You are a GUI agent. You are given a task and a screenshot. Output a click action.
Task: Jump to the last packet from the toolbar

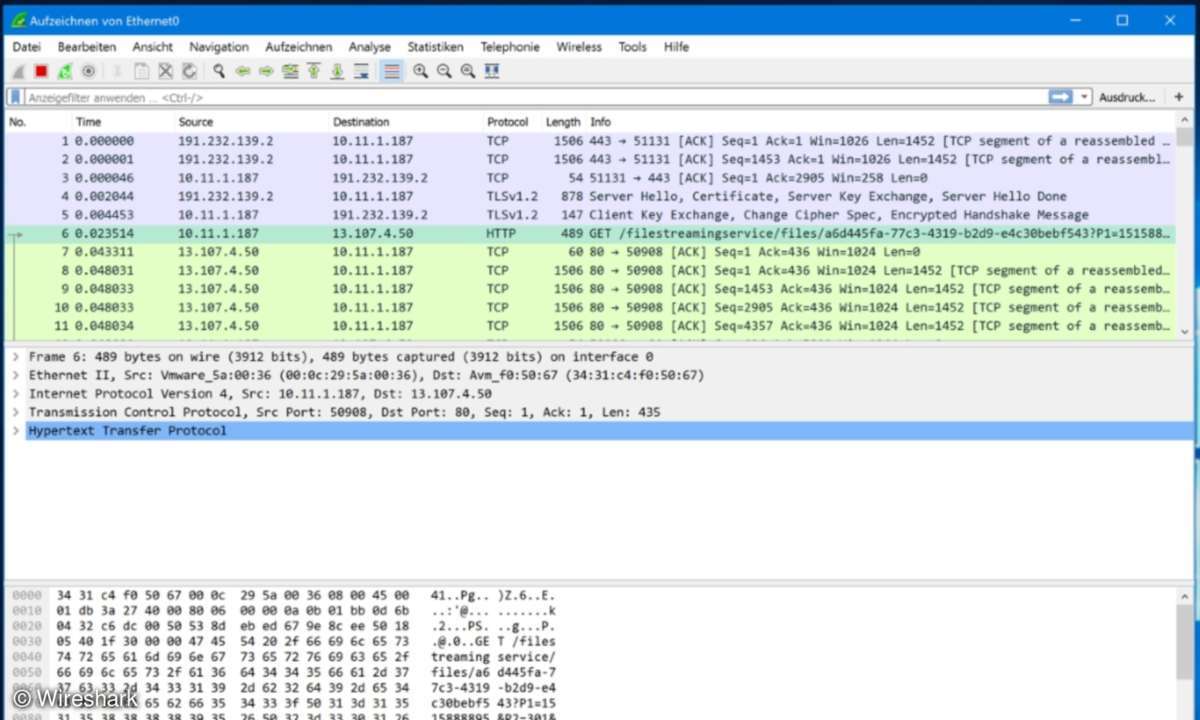coord(338,71)
